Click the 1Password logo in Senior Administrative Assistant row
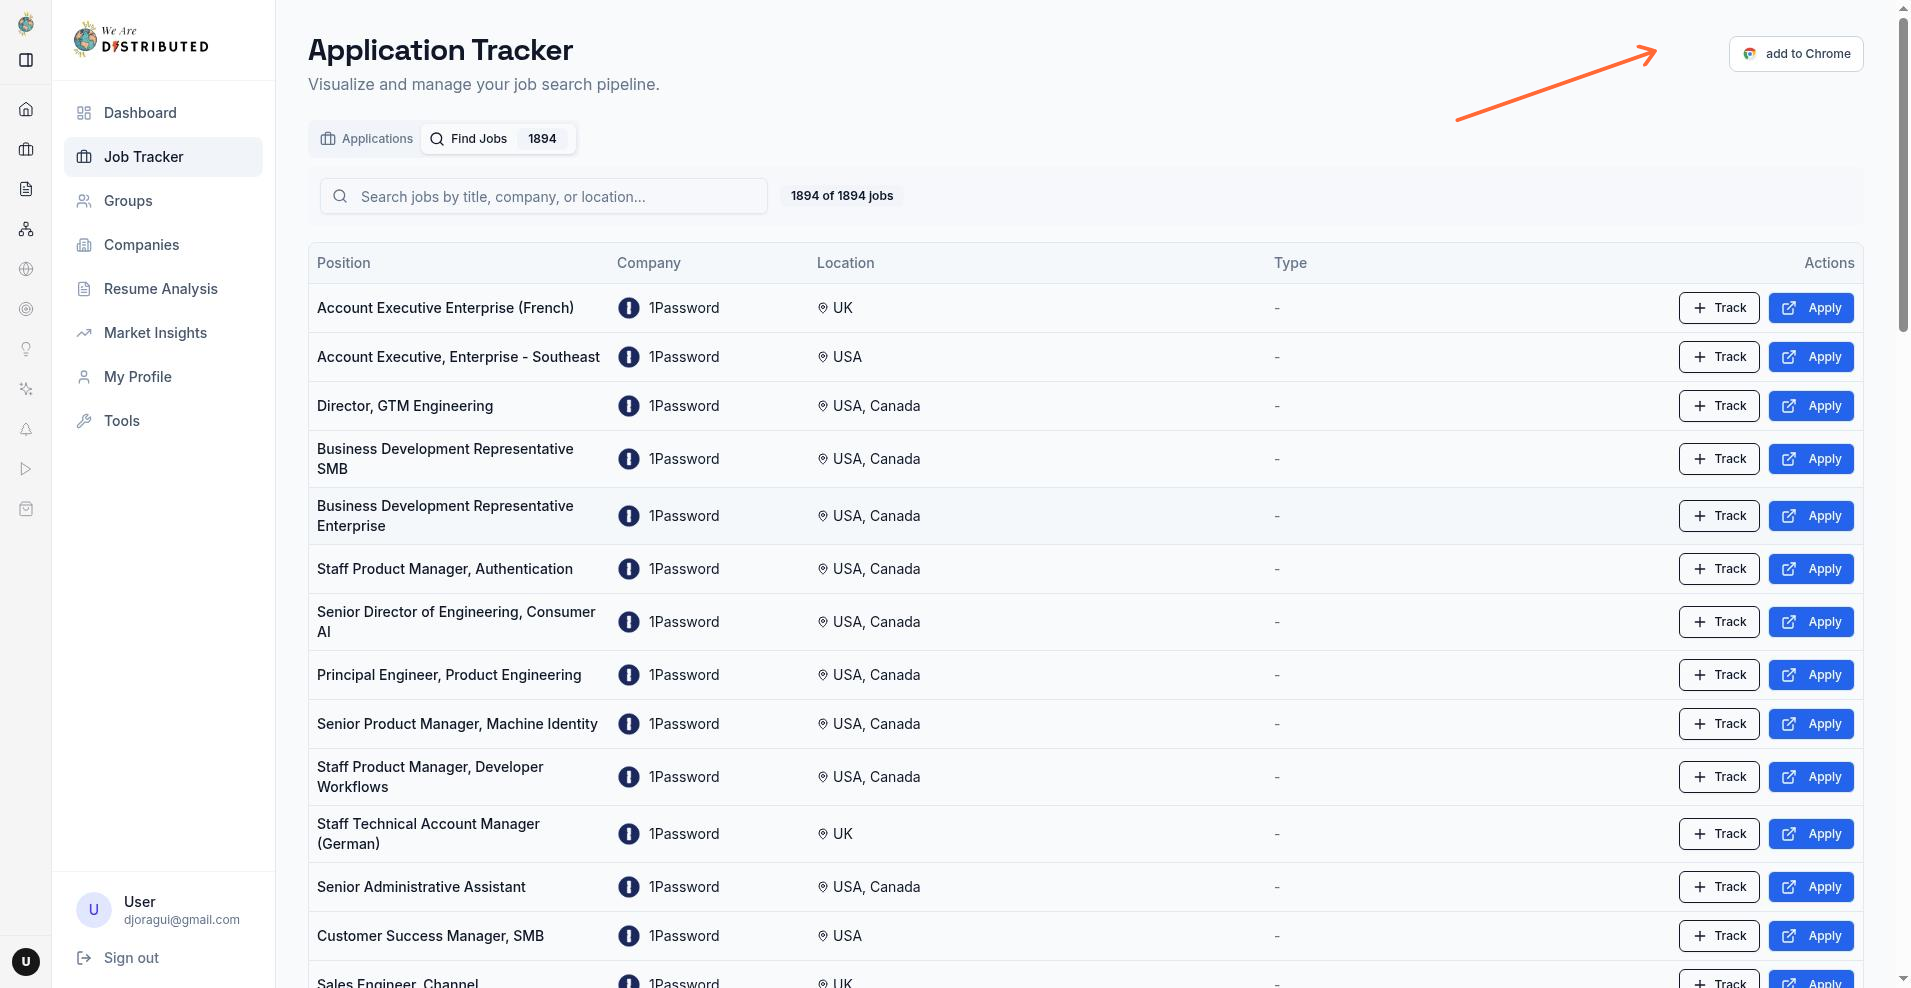The image size is (1911, 988). click(628, 887)
